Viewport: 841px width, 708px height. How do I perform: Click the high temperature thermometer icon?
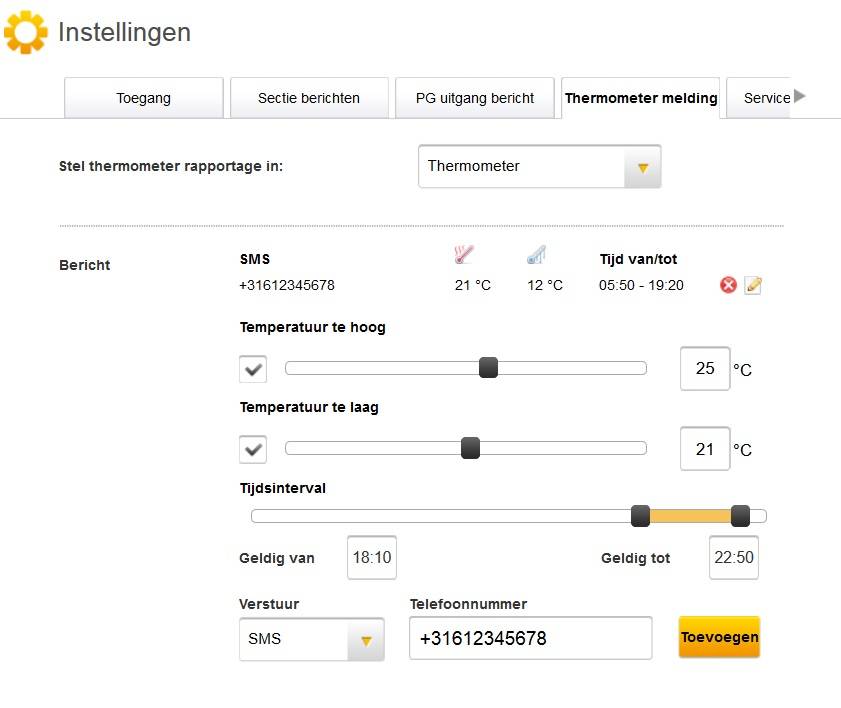pos(463,256)
